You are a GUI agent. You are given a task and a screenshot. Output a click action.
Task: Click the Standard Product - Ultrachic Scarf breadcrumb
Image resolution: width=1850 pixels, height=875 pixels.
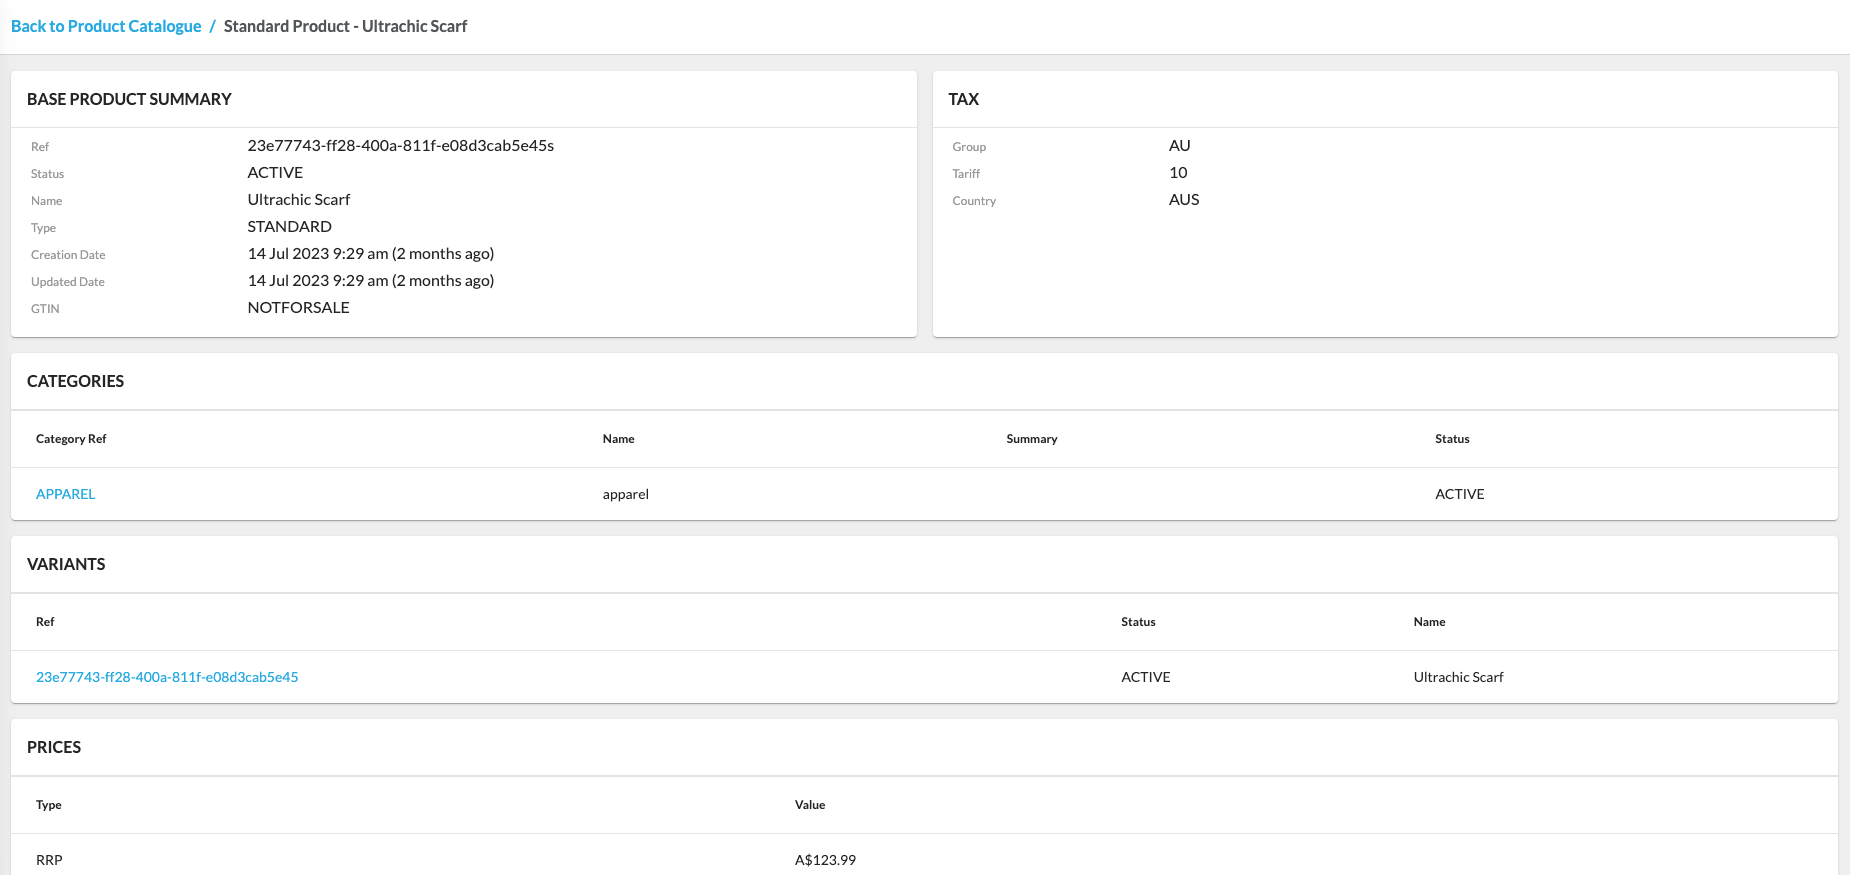pyautogui.click(x=345, y=26)
